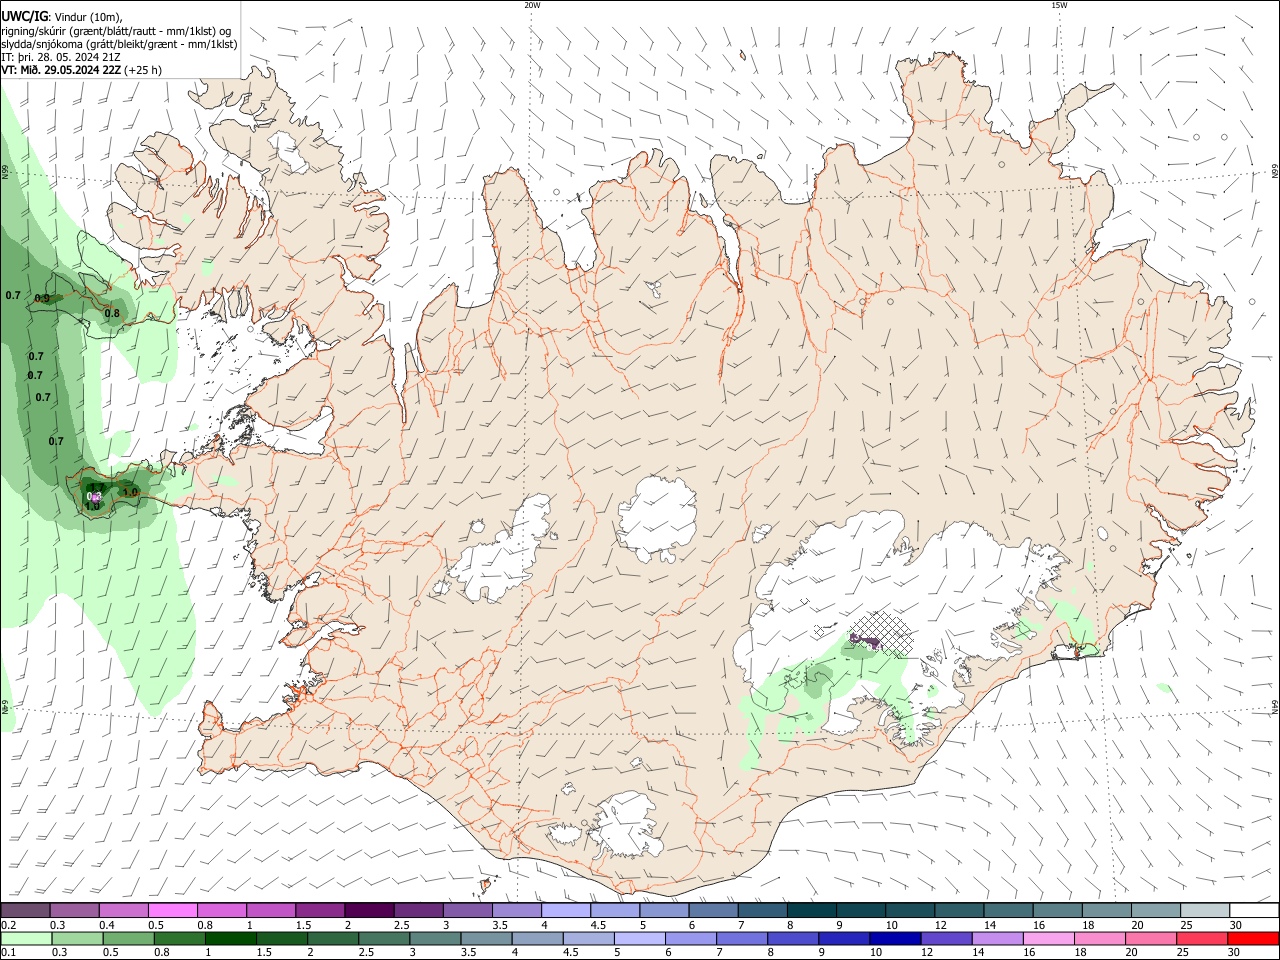Click the 'IT: þri. 28. 05. 2024 21Z' line
The width and height of the screenshot is (1280, 960).
click(x=63, y=57)
